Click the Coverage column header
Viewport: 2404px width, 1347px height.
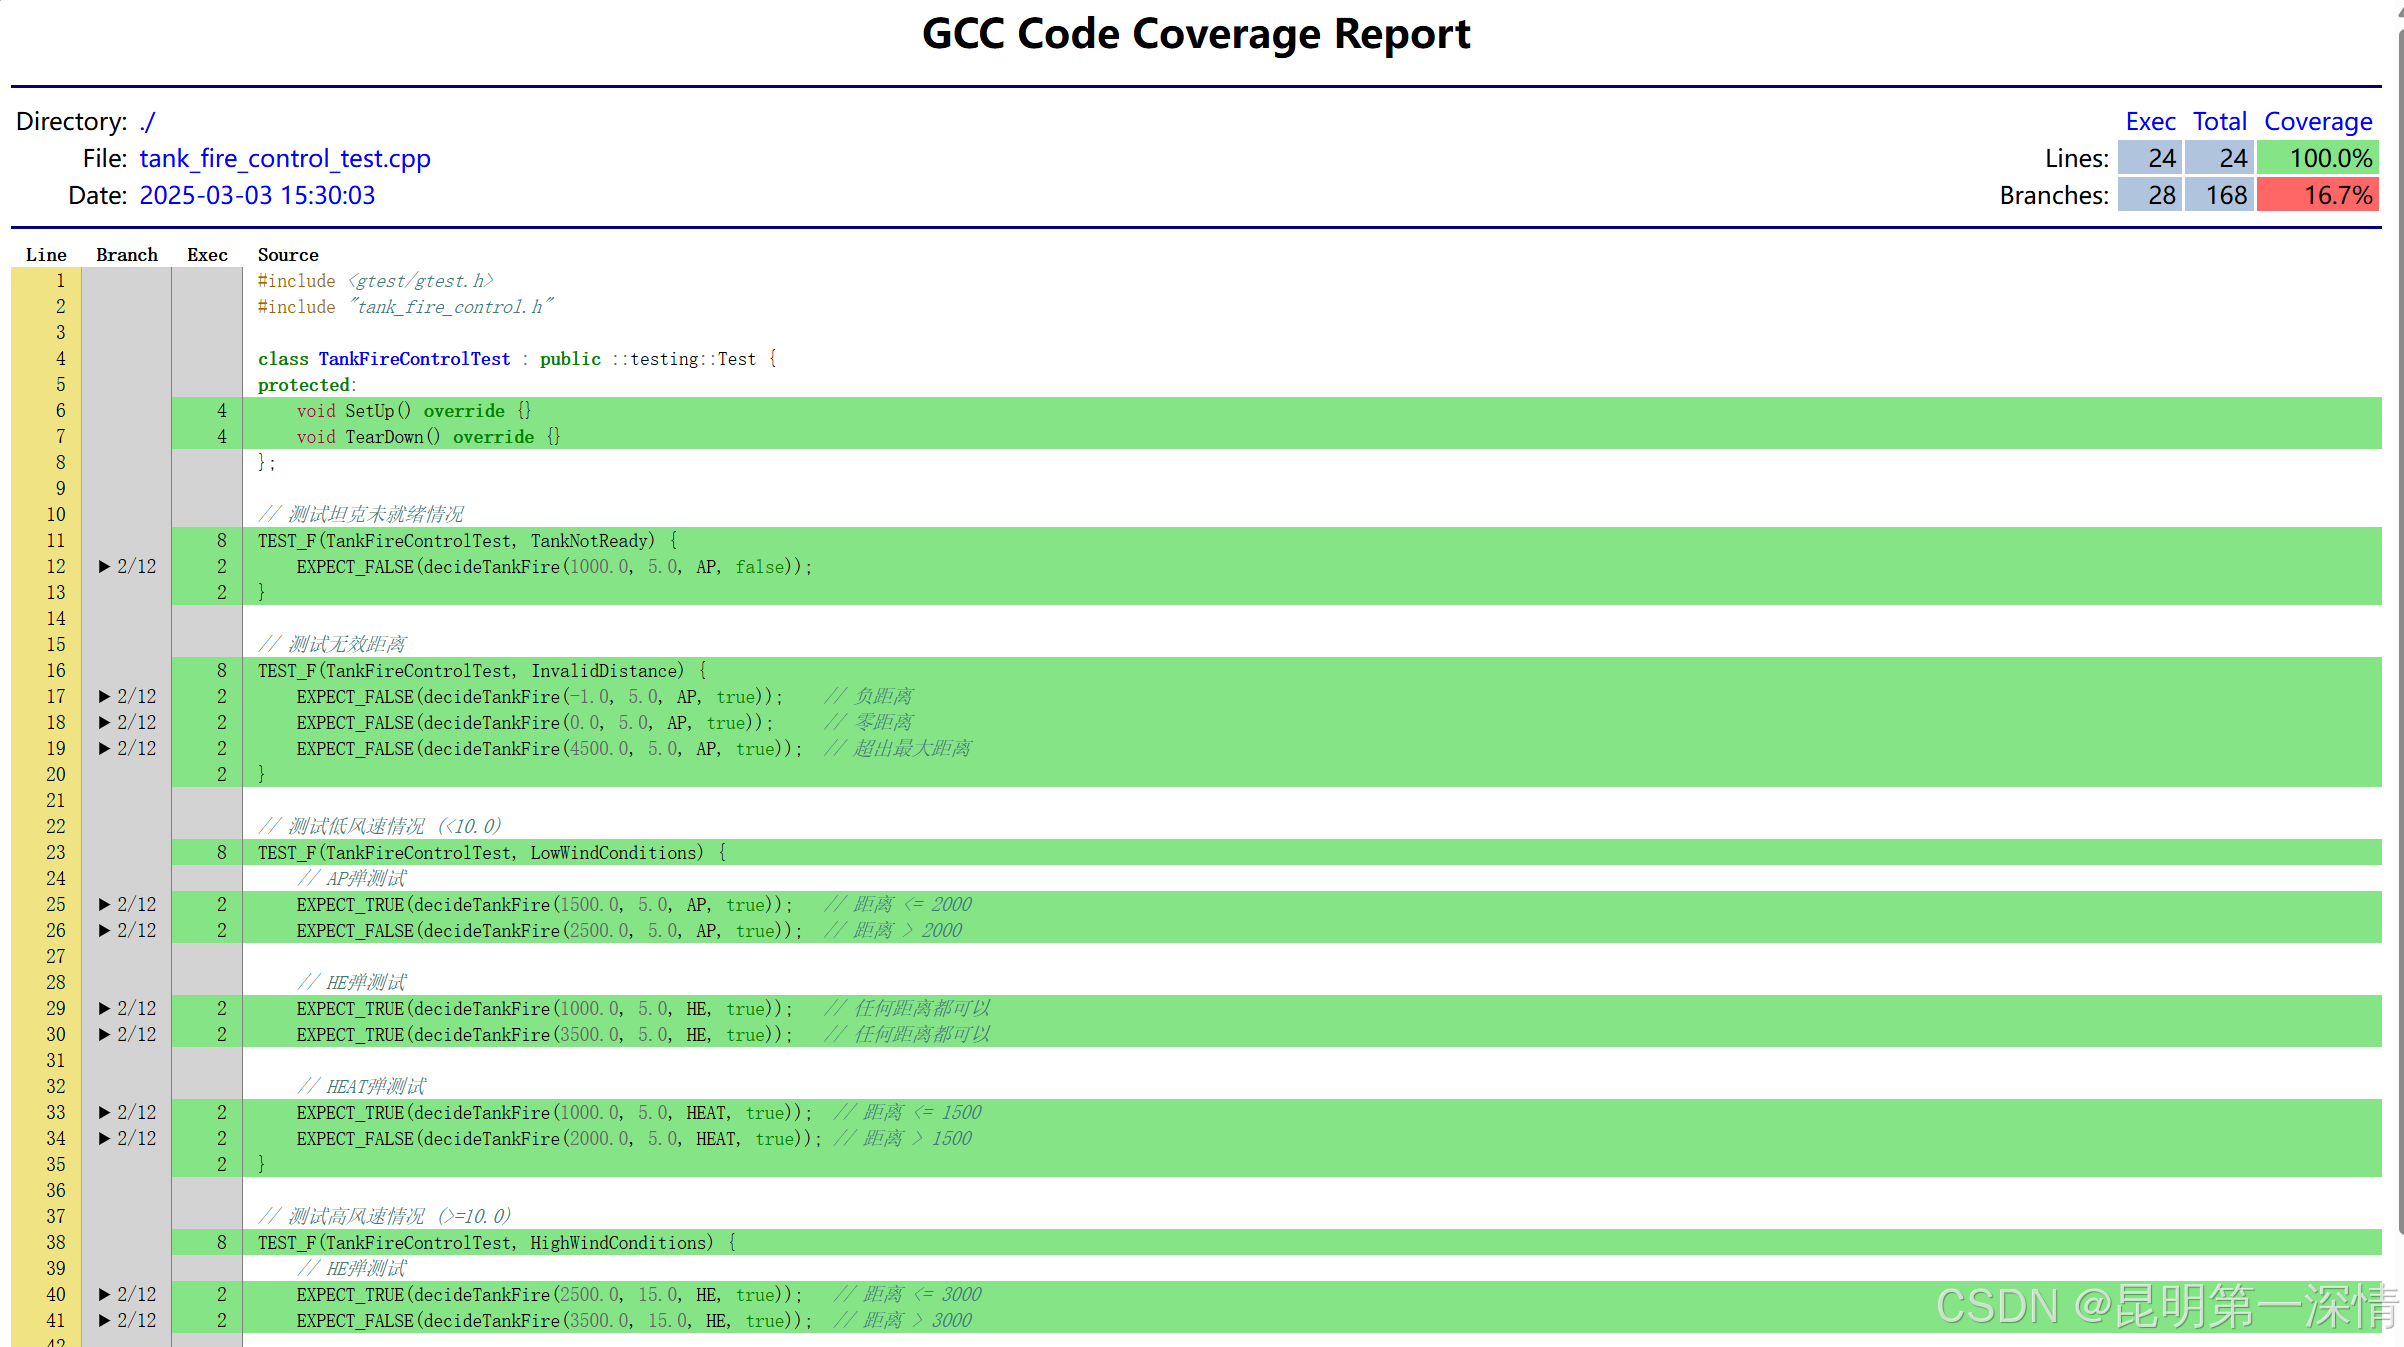(2317, 122)
